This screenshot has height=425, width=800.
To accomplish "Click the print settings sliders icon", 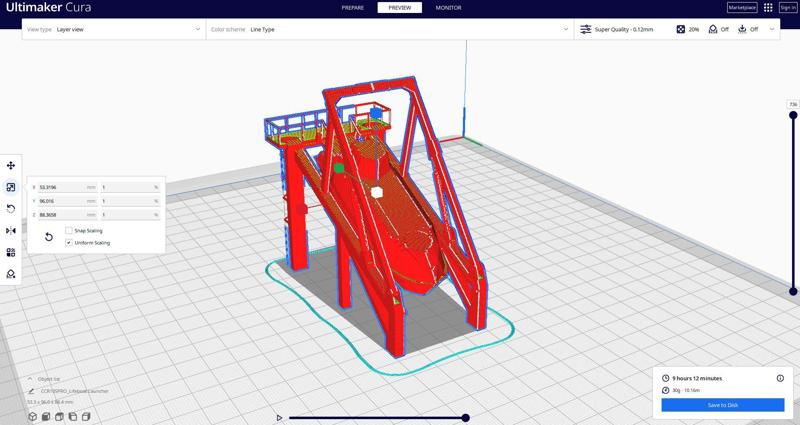I will [586, 30].
